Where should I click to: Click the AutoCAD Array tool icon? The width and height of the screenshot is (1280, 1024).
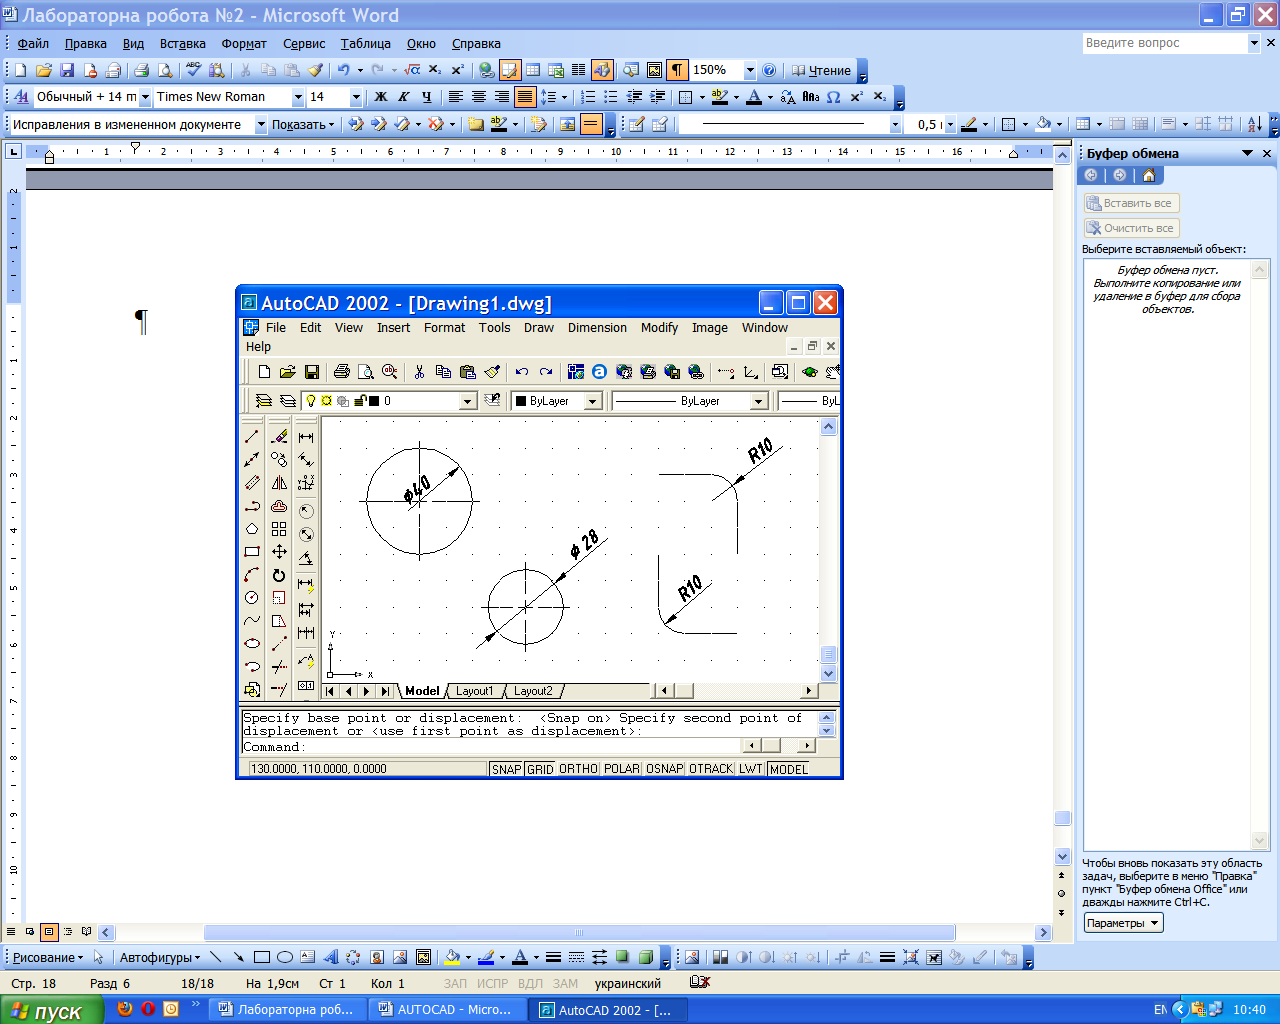click(279, 529)
